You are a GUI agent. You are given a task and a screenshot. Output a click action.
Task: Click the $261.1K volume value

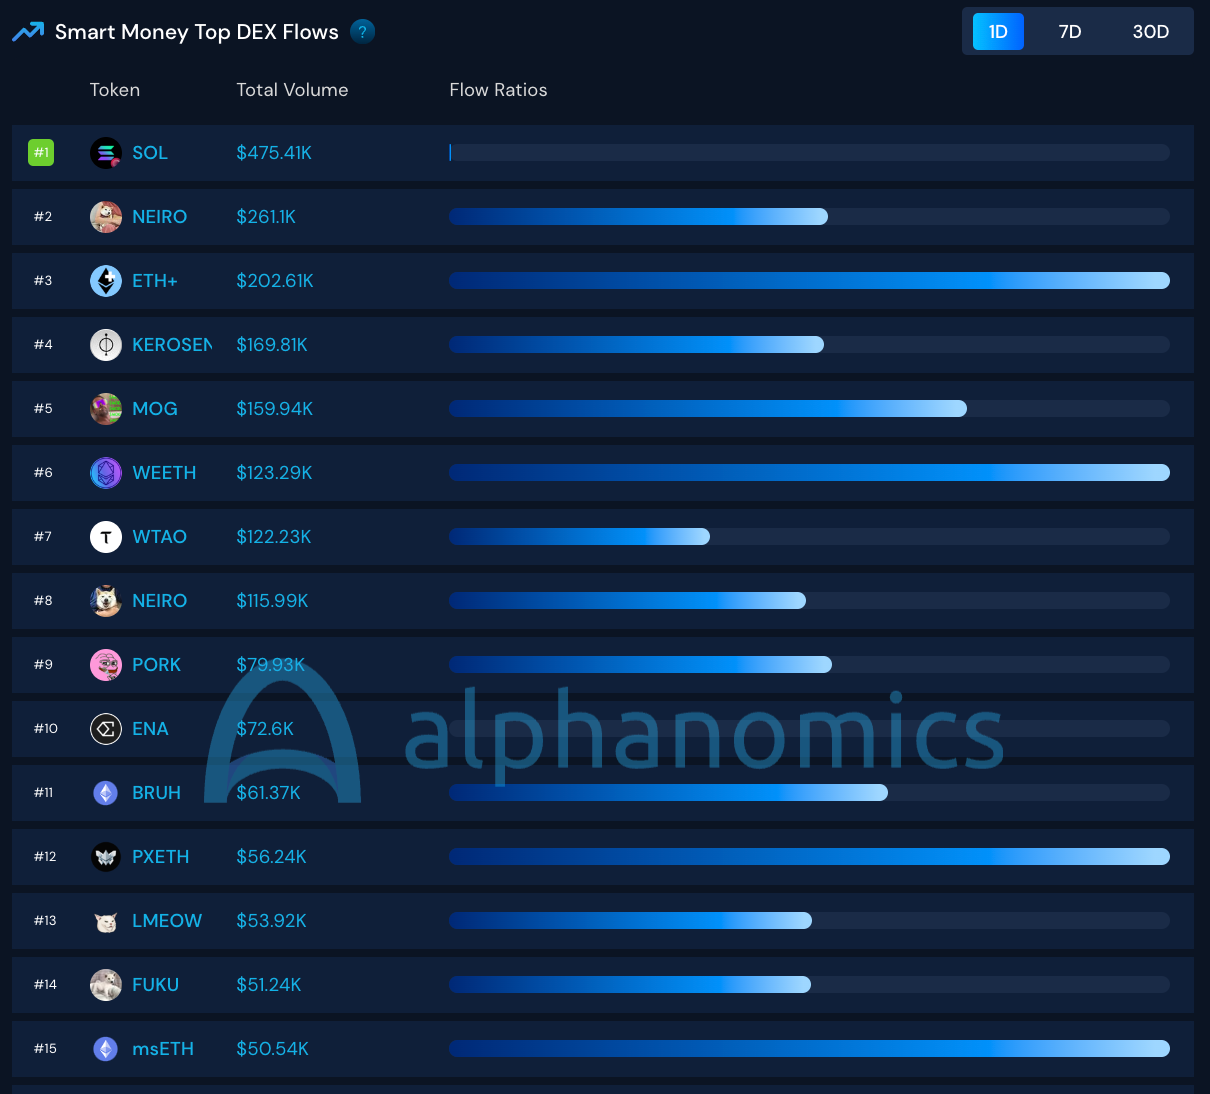[x=266, y=217]
